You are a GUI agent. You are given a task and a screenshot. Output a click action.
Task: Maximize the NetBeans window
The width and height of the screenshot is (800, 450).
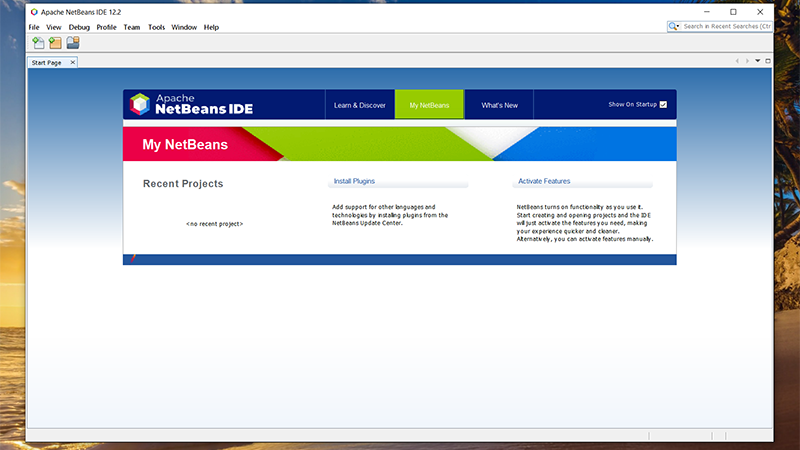(733, 12)
